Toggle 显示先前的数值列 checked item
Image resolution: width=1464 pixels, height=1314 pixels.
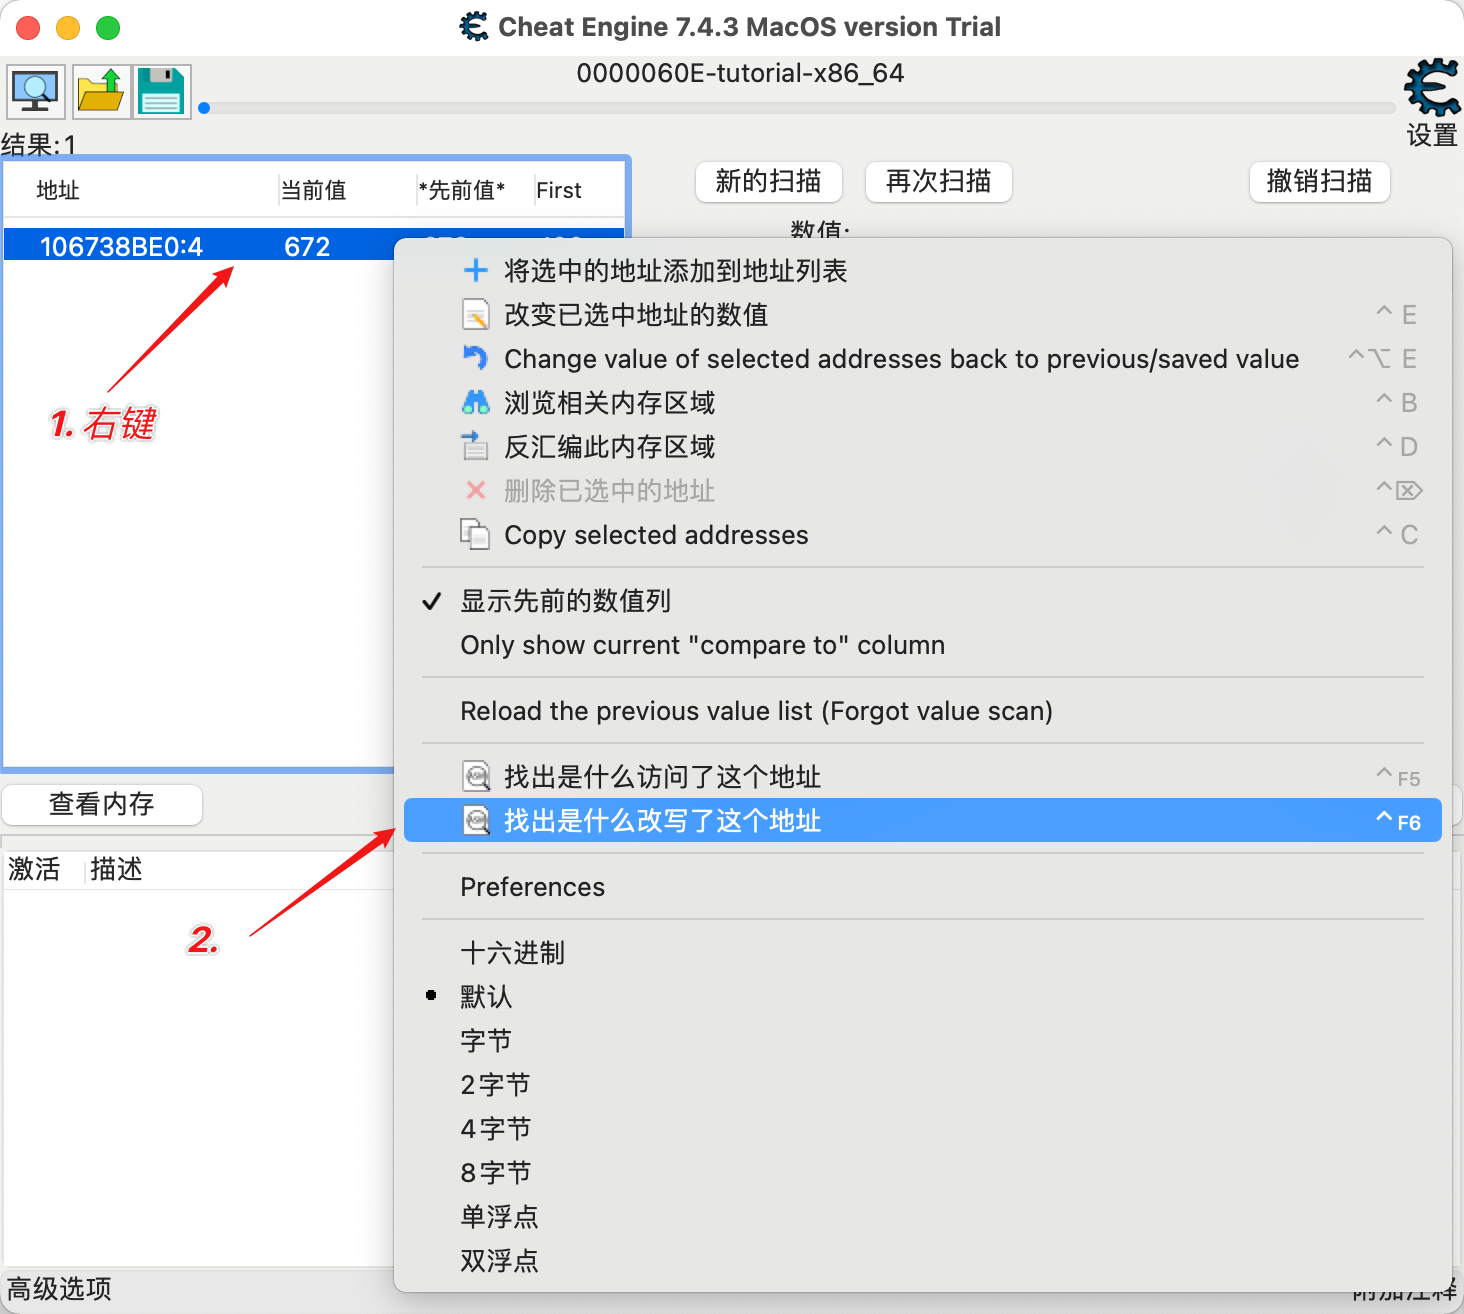pos(922,600)
